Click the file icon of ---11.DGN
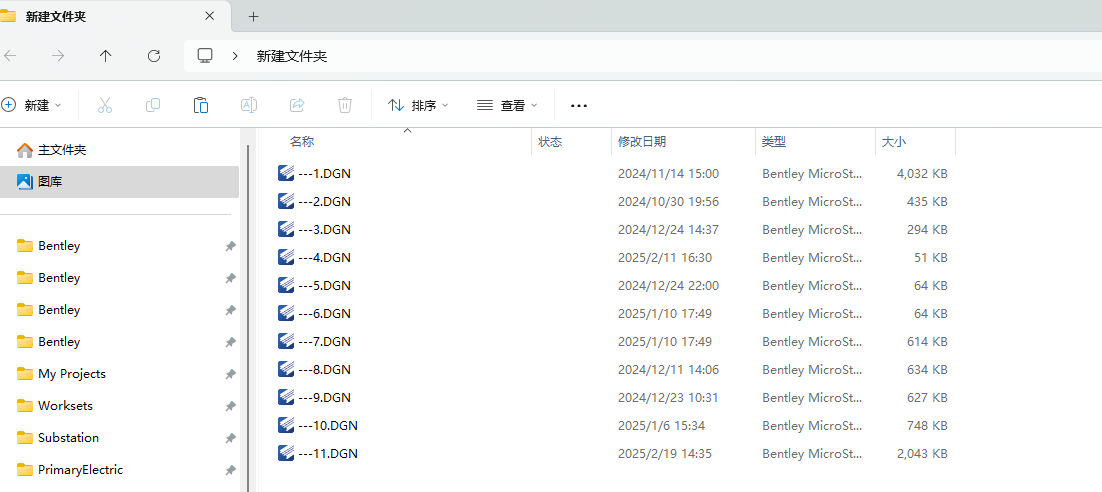Screen dimensions: 1102x492 pos(286,453)
